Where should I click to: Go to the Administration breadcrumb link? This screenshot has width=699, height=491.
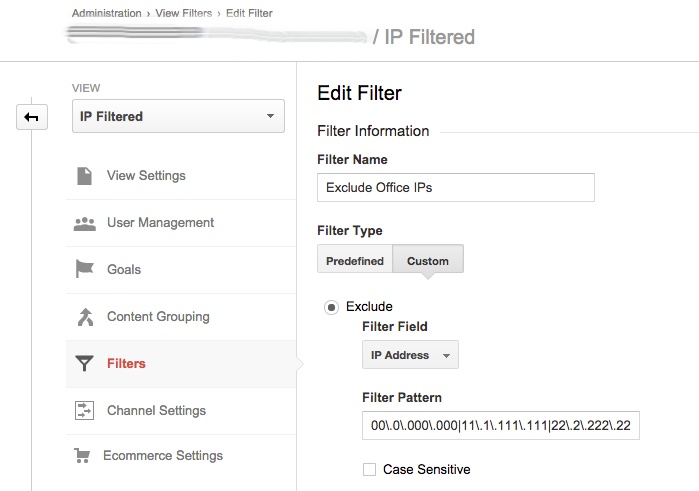point(106,13)
